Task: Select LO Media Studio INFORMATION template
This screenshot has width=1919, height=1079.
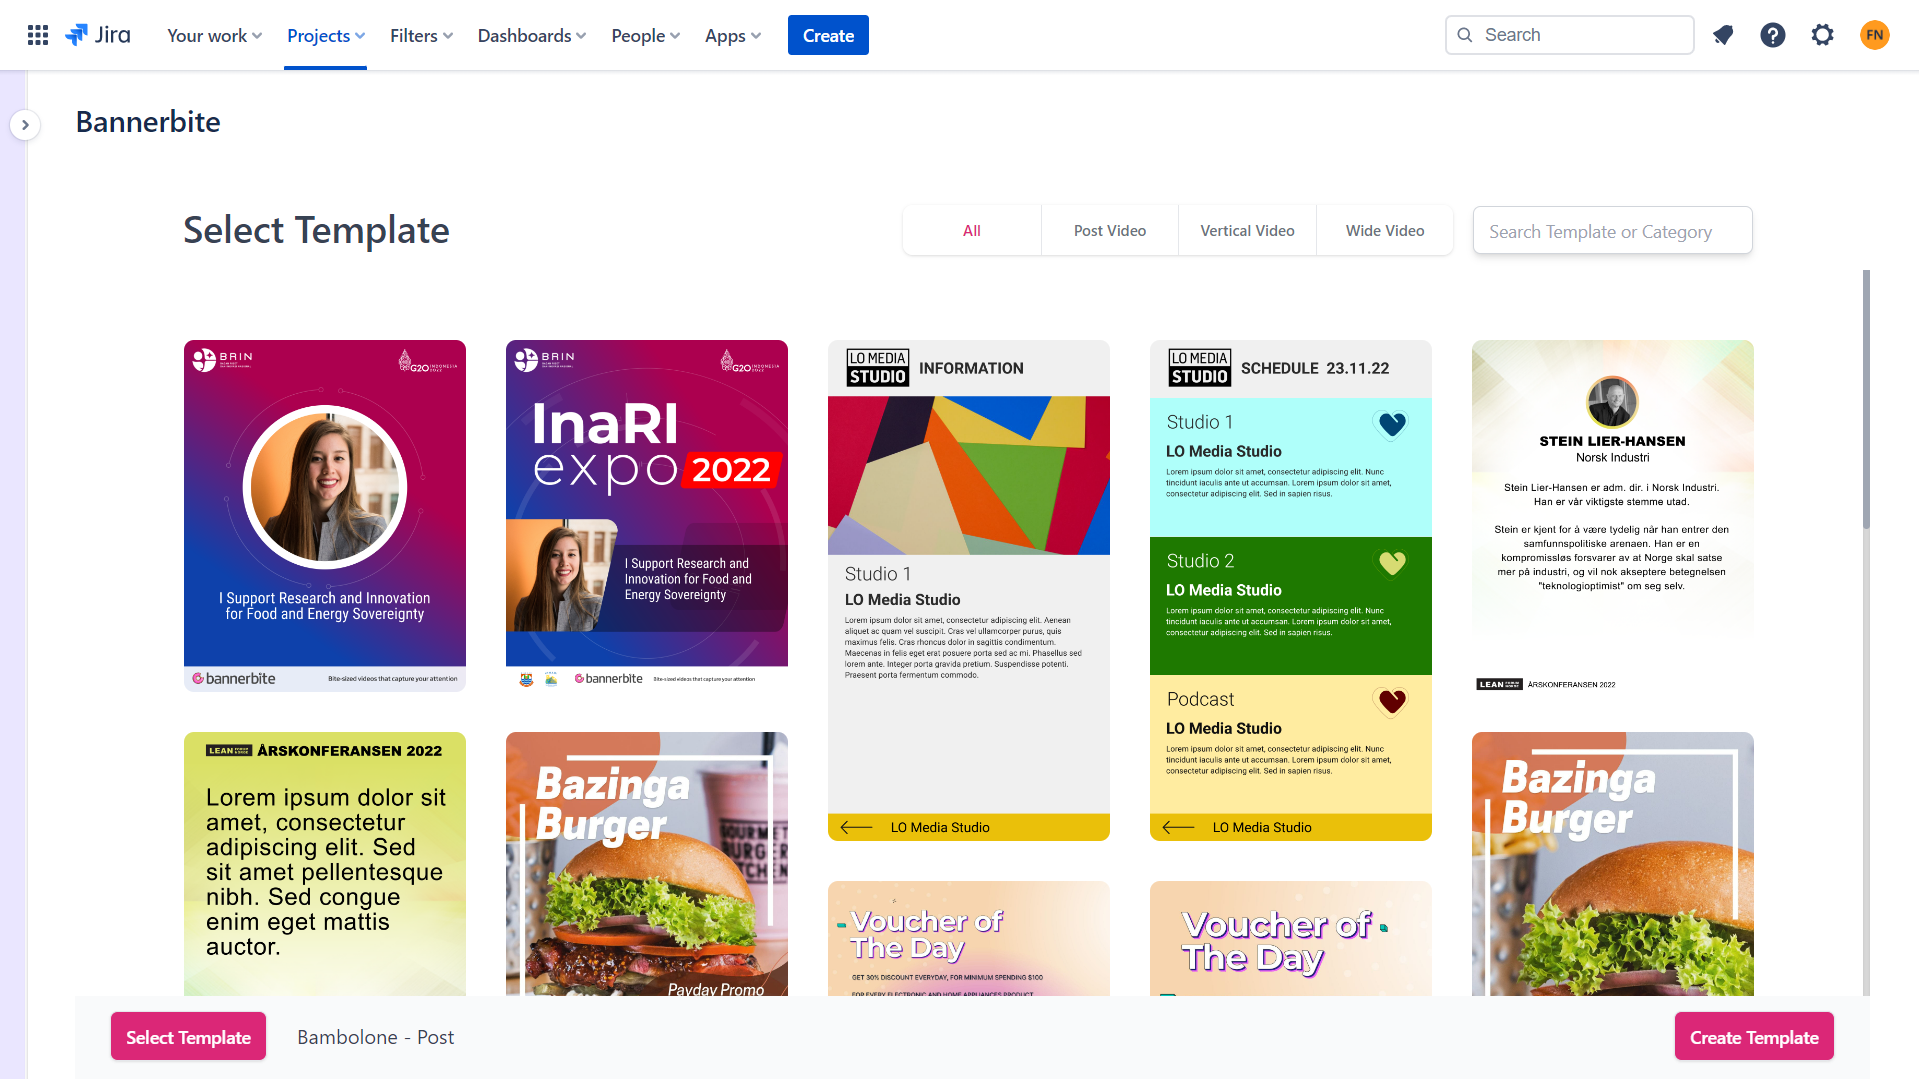Action: point(969,590)
